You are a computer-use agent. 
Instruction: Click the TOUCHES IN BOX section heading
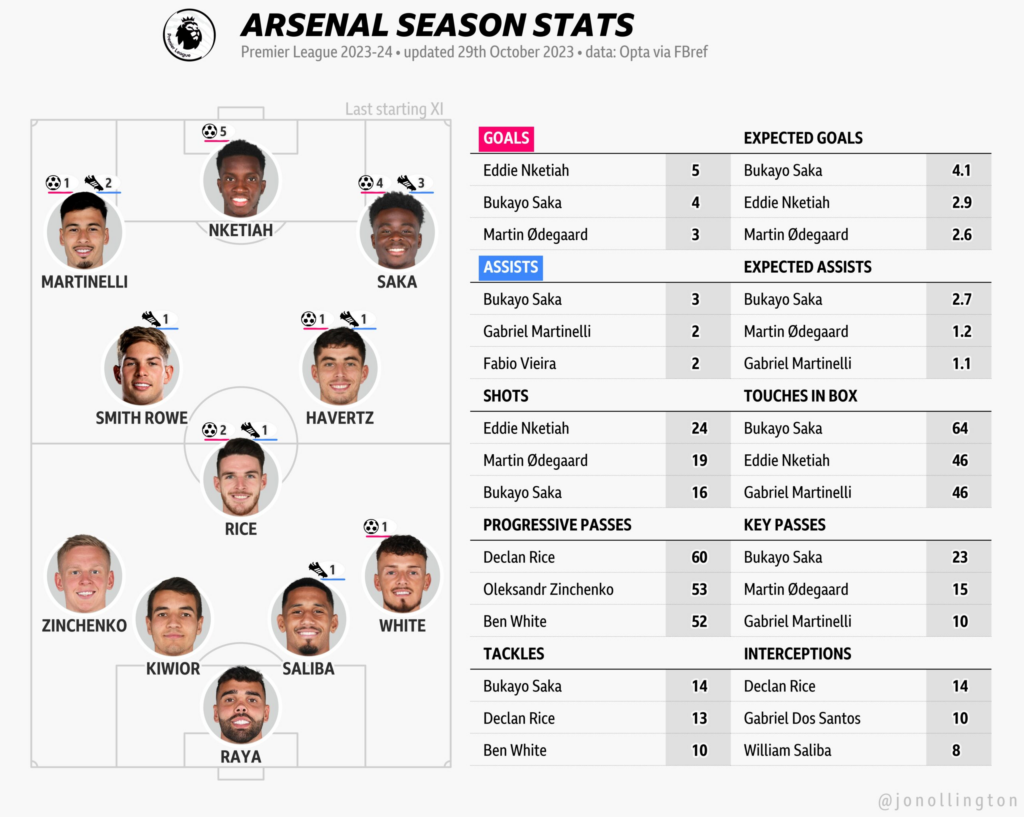click(x=800, y=396)
